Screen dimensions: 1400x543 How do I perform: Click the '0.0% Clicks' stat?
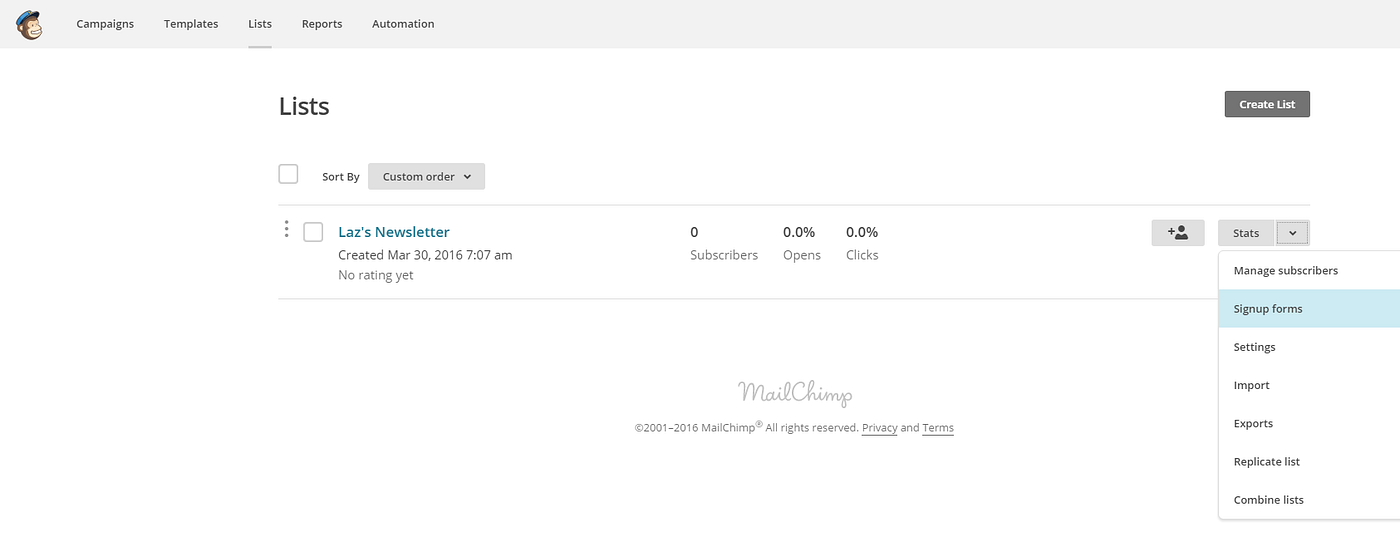coord(862,243)
